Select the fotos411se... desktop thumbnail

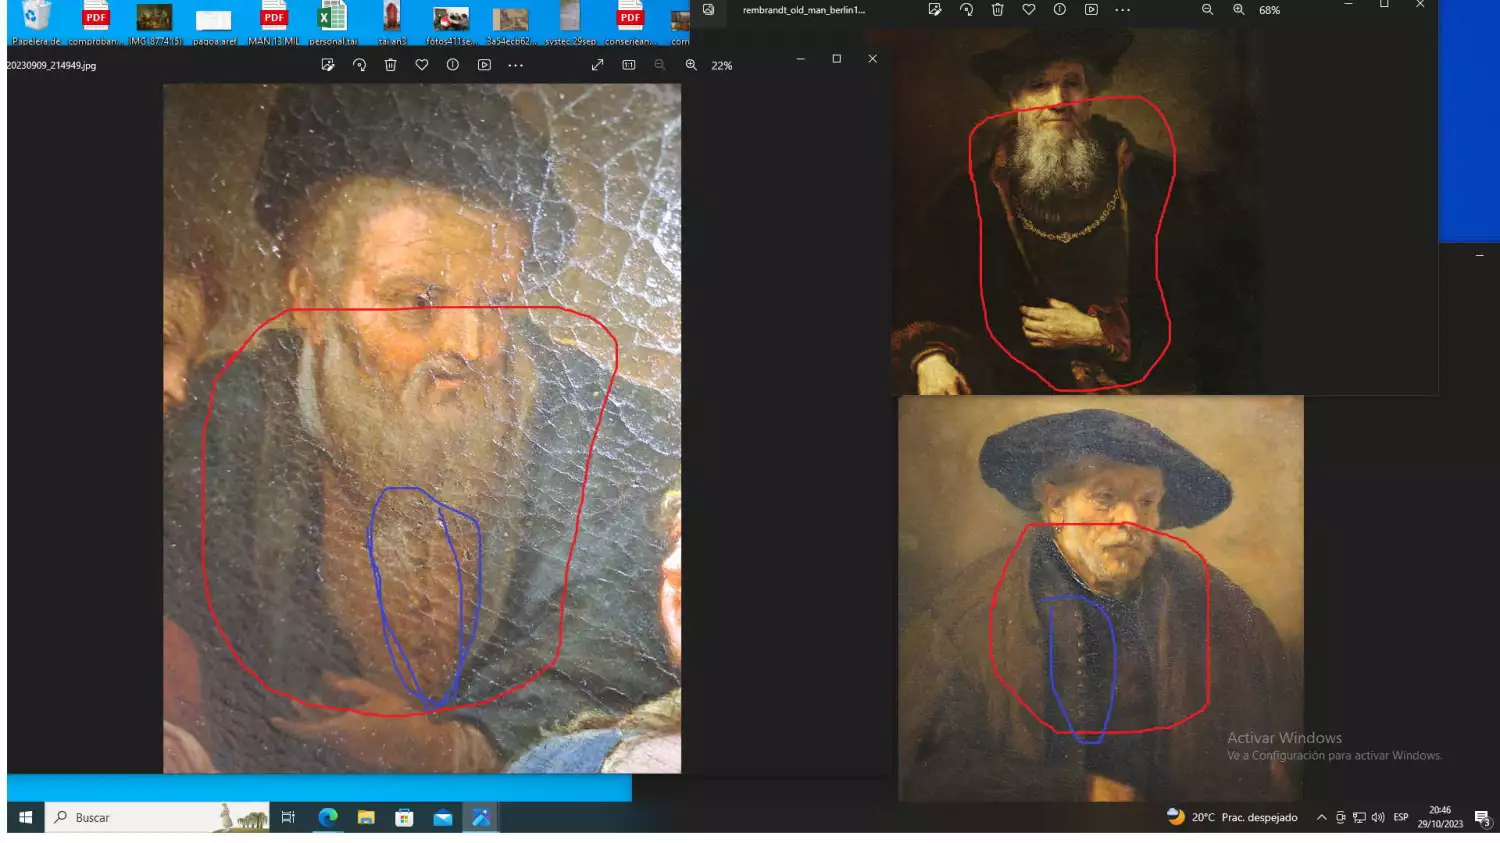451,24
